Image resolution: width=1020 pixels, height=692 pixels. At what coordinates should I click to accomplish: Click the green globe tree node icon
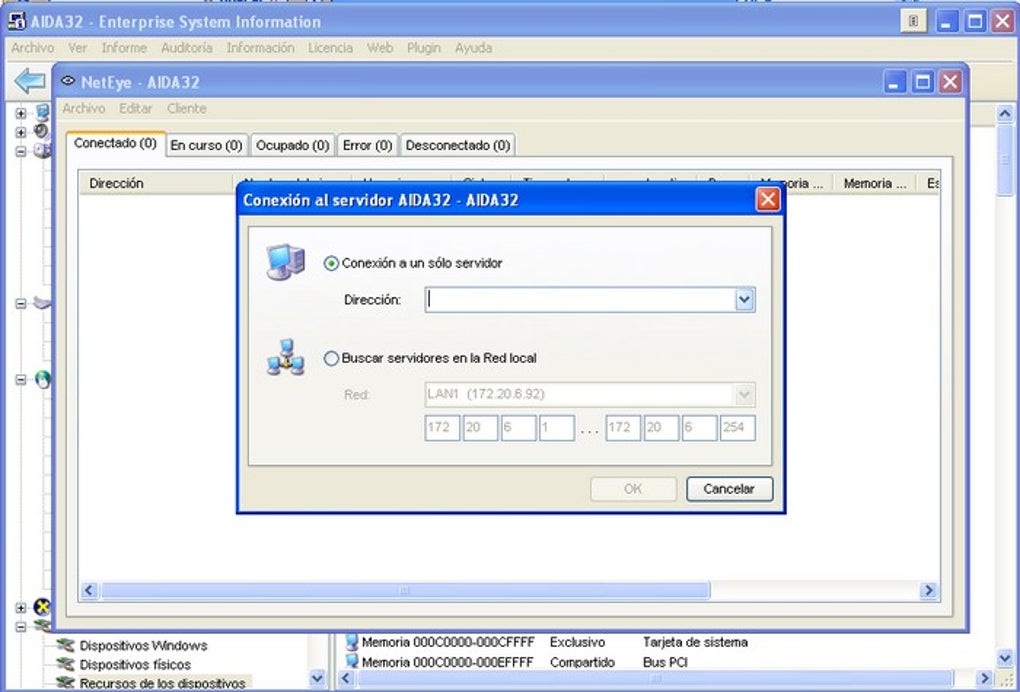point(43,379)
